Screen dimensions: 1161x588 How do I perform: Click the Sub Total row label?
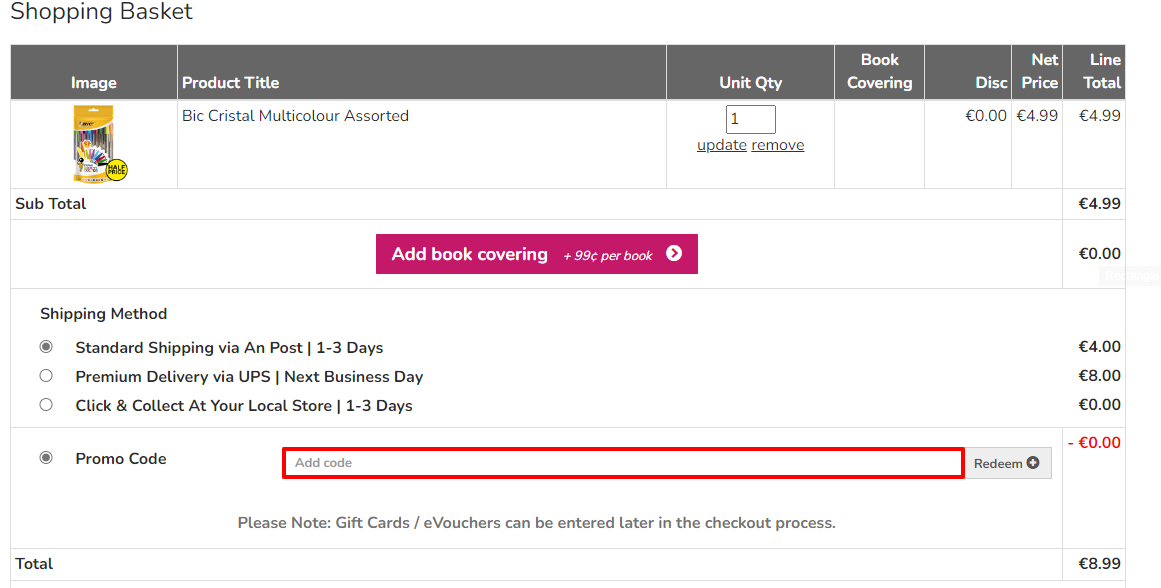[50, 203]
